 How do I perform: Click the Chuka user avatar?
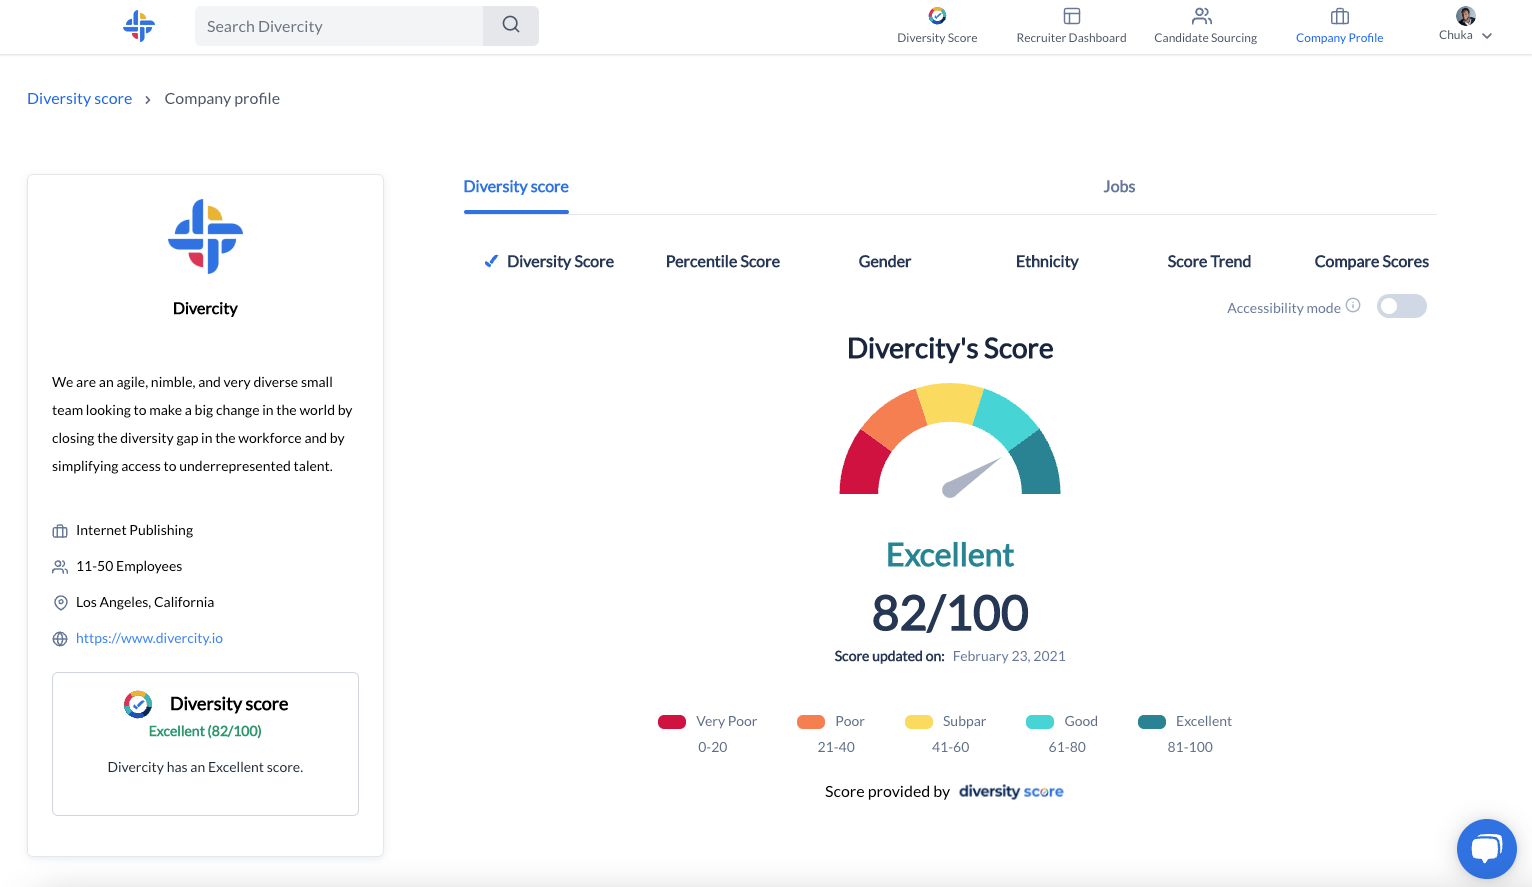click(1466, 16)
